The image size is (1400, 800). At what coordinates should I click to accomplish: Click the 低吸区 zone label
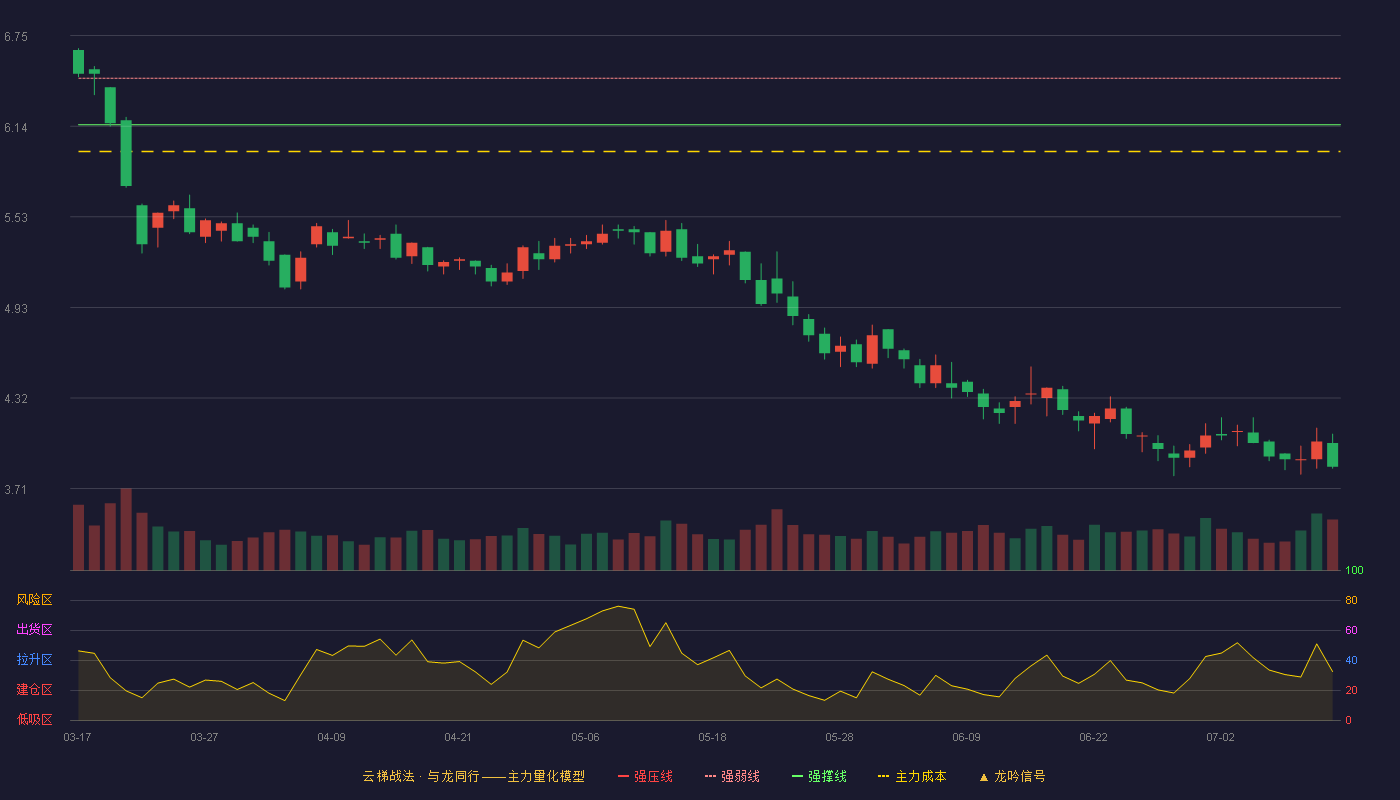[34, 720]
